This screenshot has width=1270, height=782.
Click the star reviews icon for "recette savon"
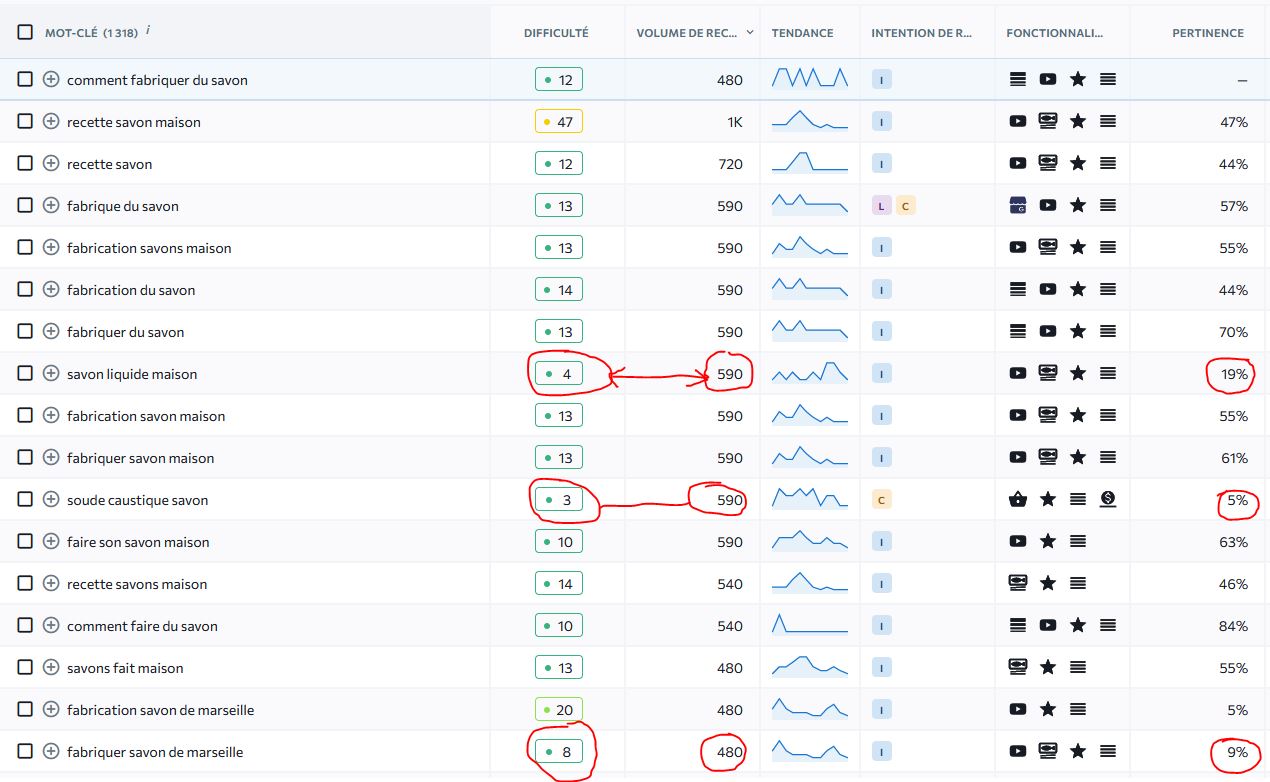point(1078,163)
